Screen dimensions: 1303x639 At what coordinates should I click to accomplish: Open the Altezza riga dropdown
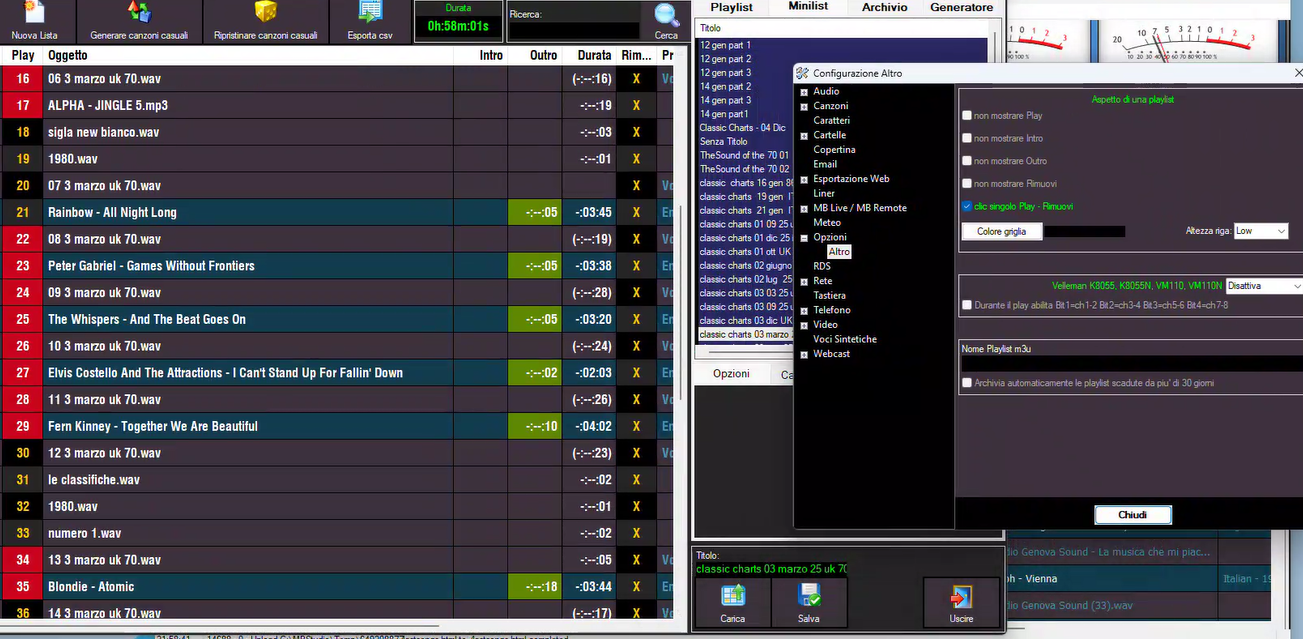tap(1261, 231)
